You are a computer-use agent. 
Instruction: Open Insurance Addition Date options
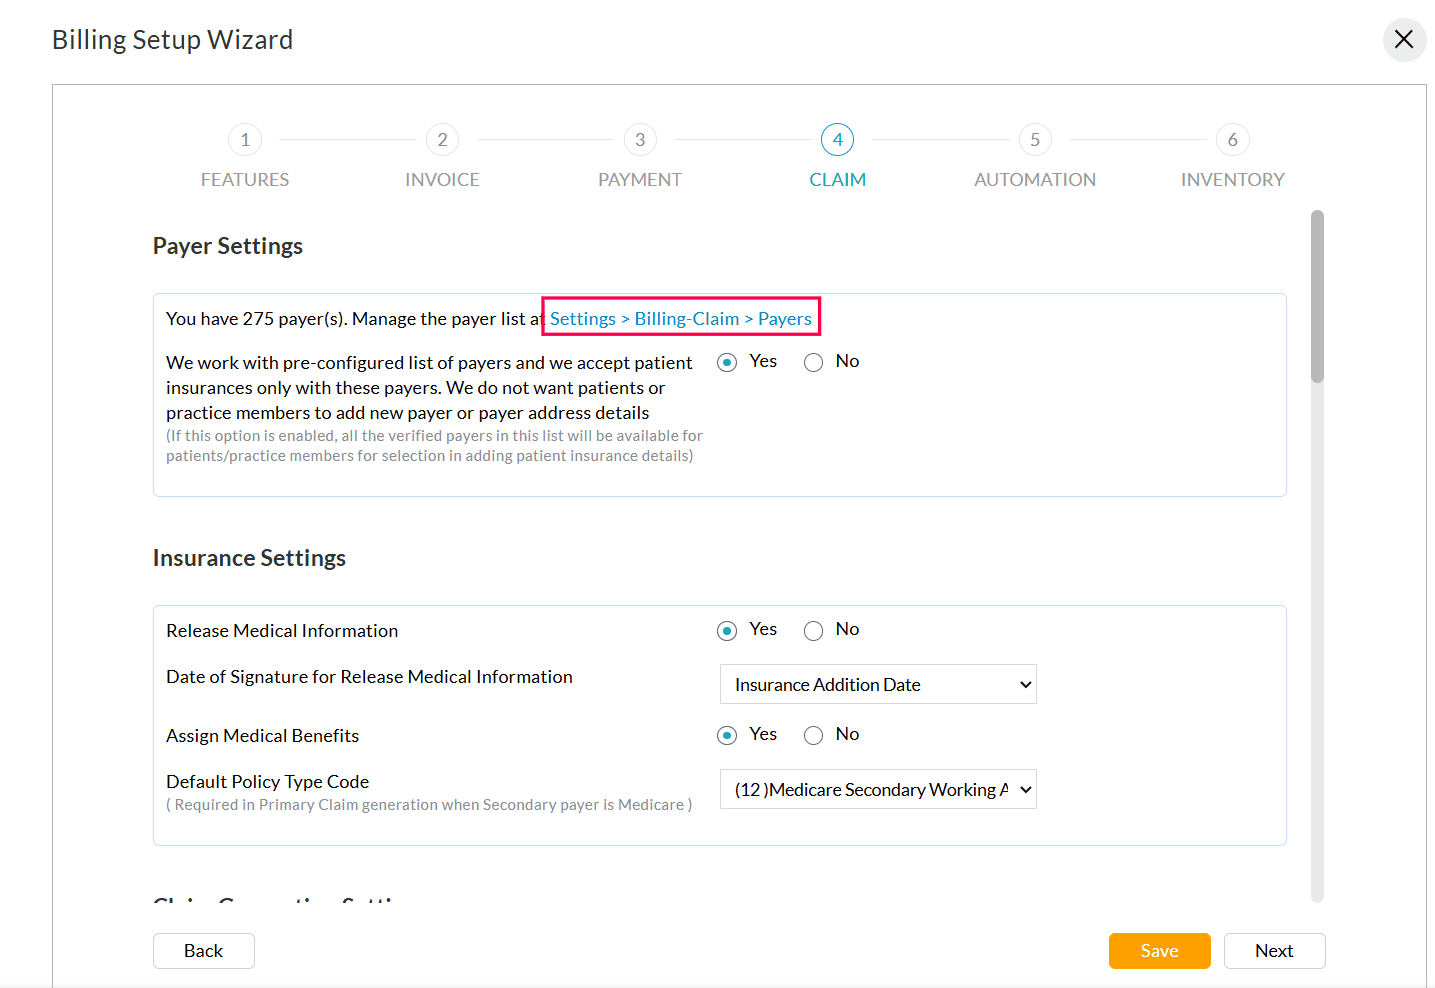point(877,684)
